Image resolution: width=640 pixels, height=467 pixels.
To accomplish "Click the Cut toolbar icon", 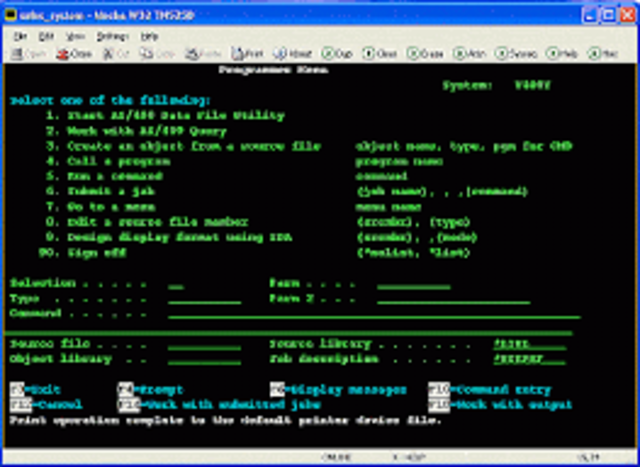I will pos(115,53).
